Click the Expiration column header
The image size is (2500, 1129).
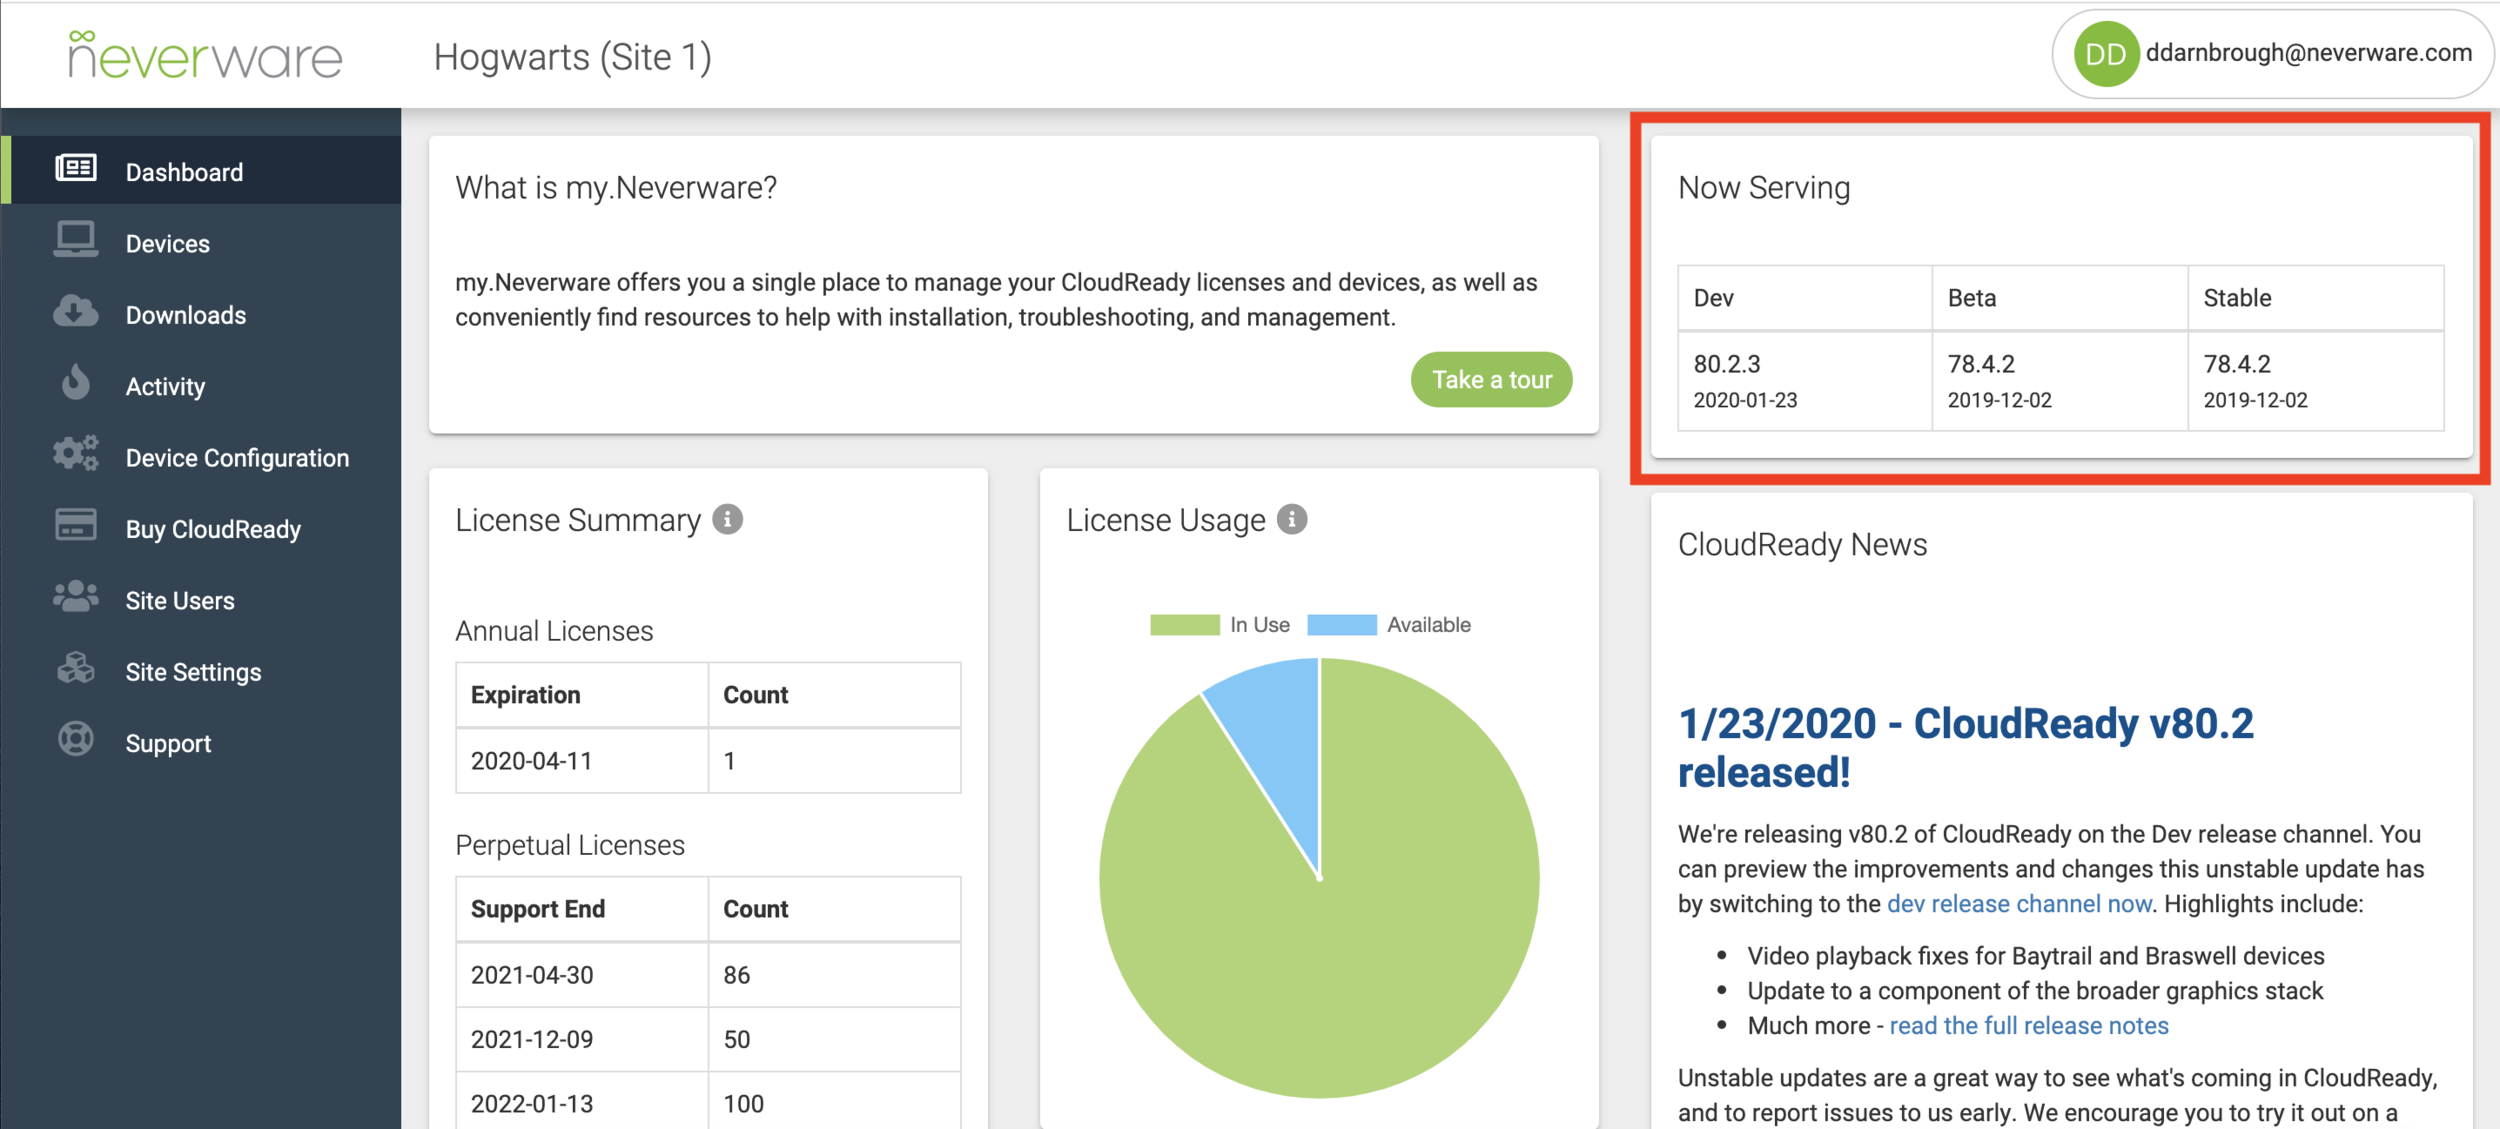click(x=582, y=695)
